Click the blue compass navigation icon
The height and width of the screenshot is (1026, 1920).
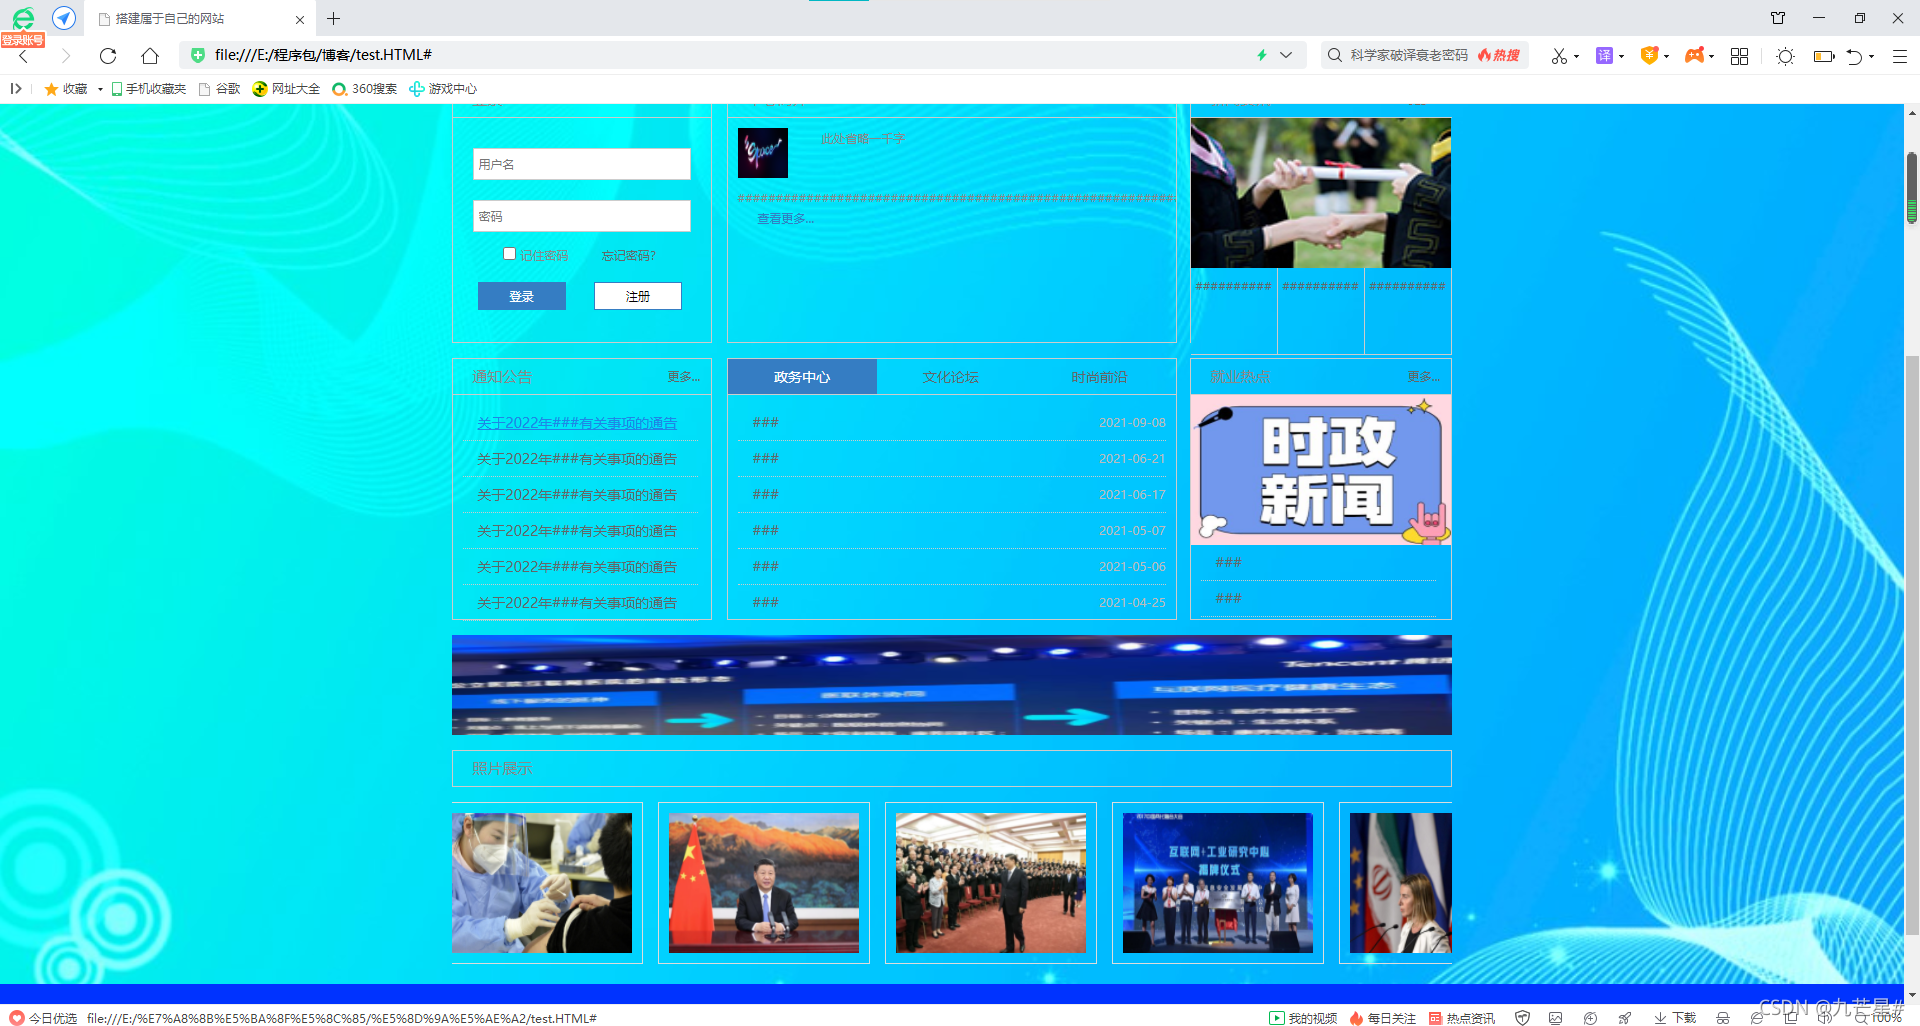point(64,18)
